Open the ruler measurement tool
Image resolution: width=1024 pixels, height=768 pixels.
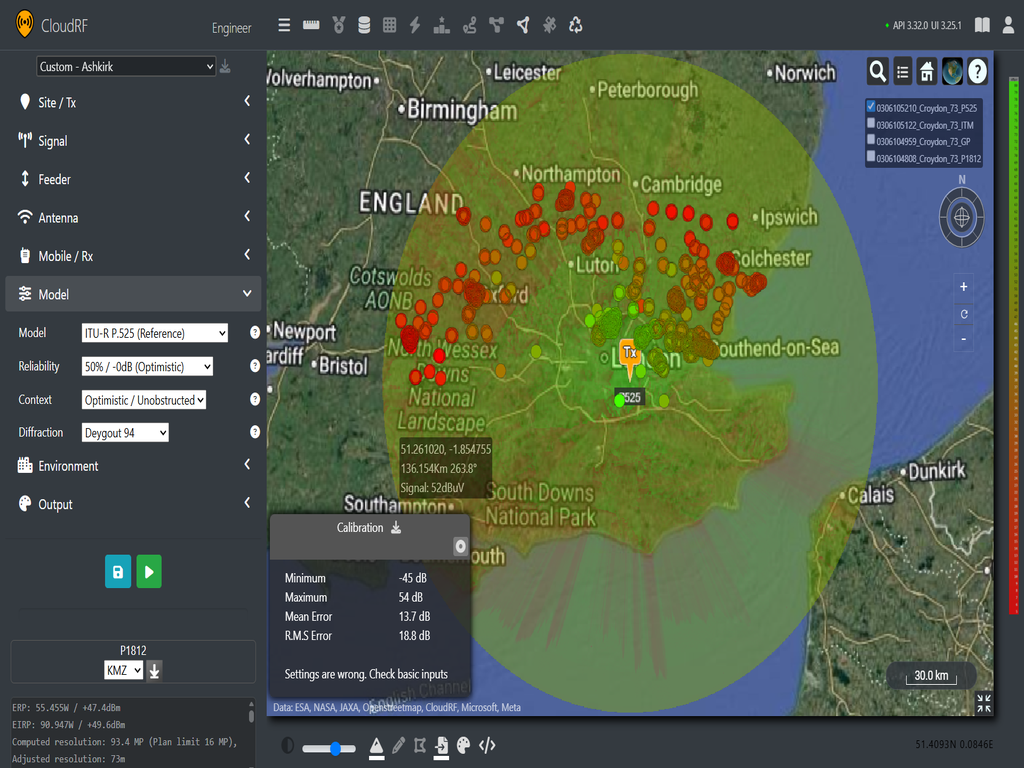click(310, 25)
